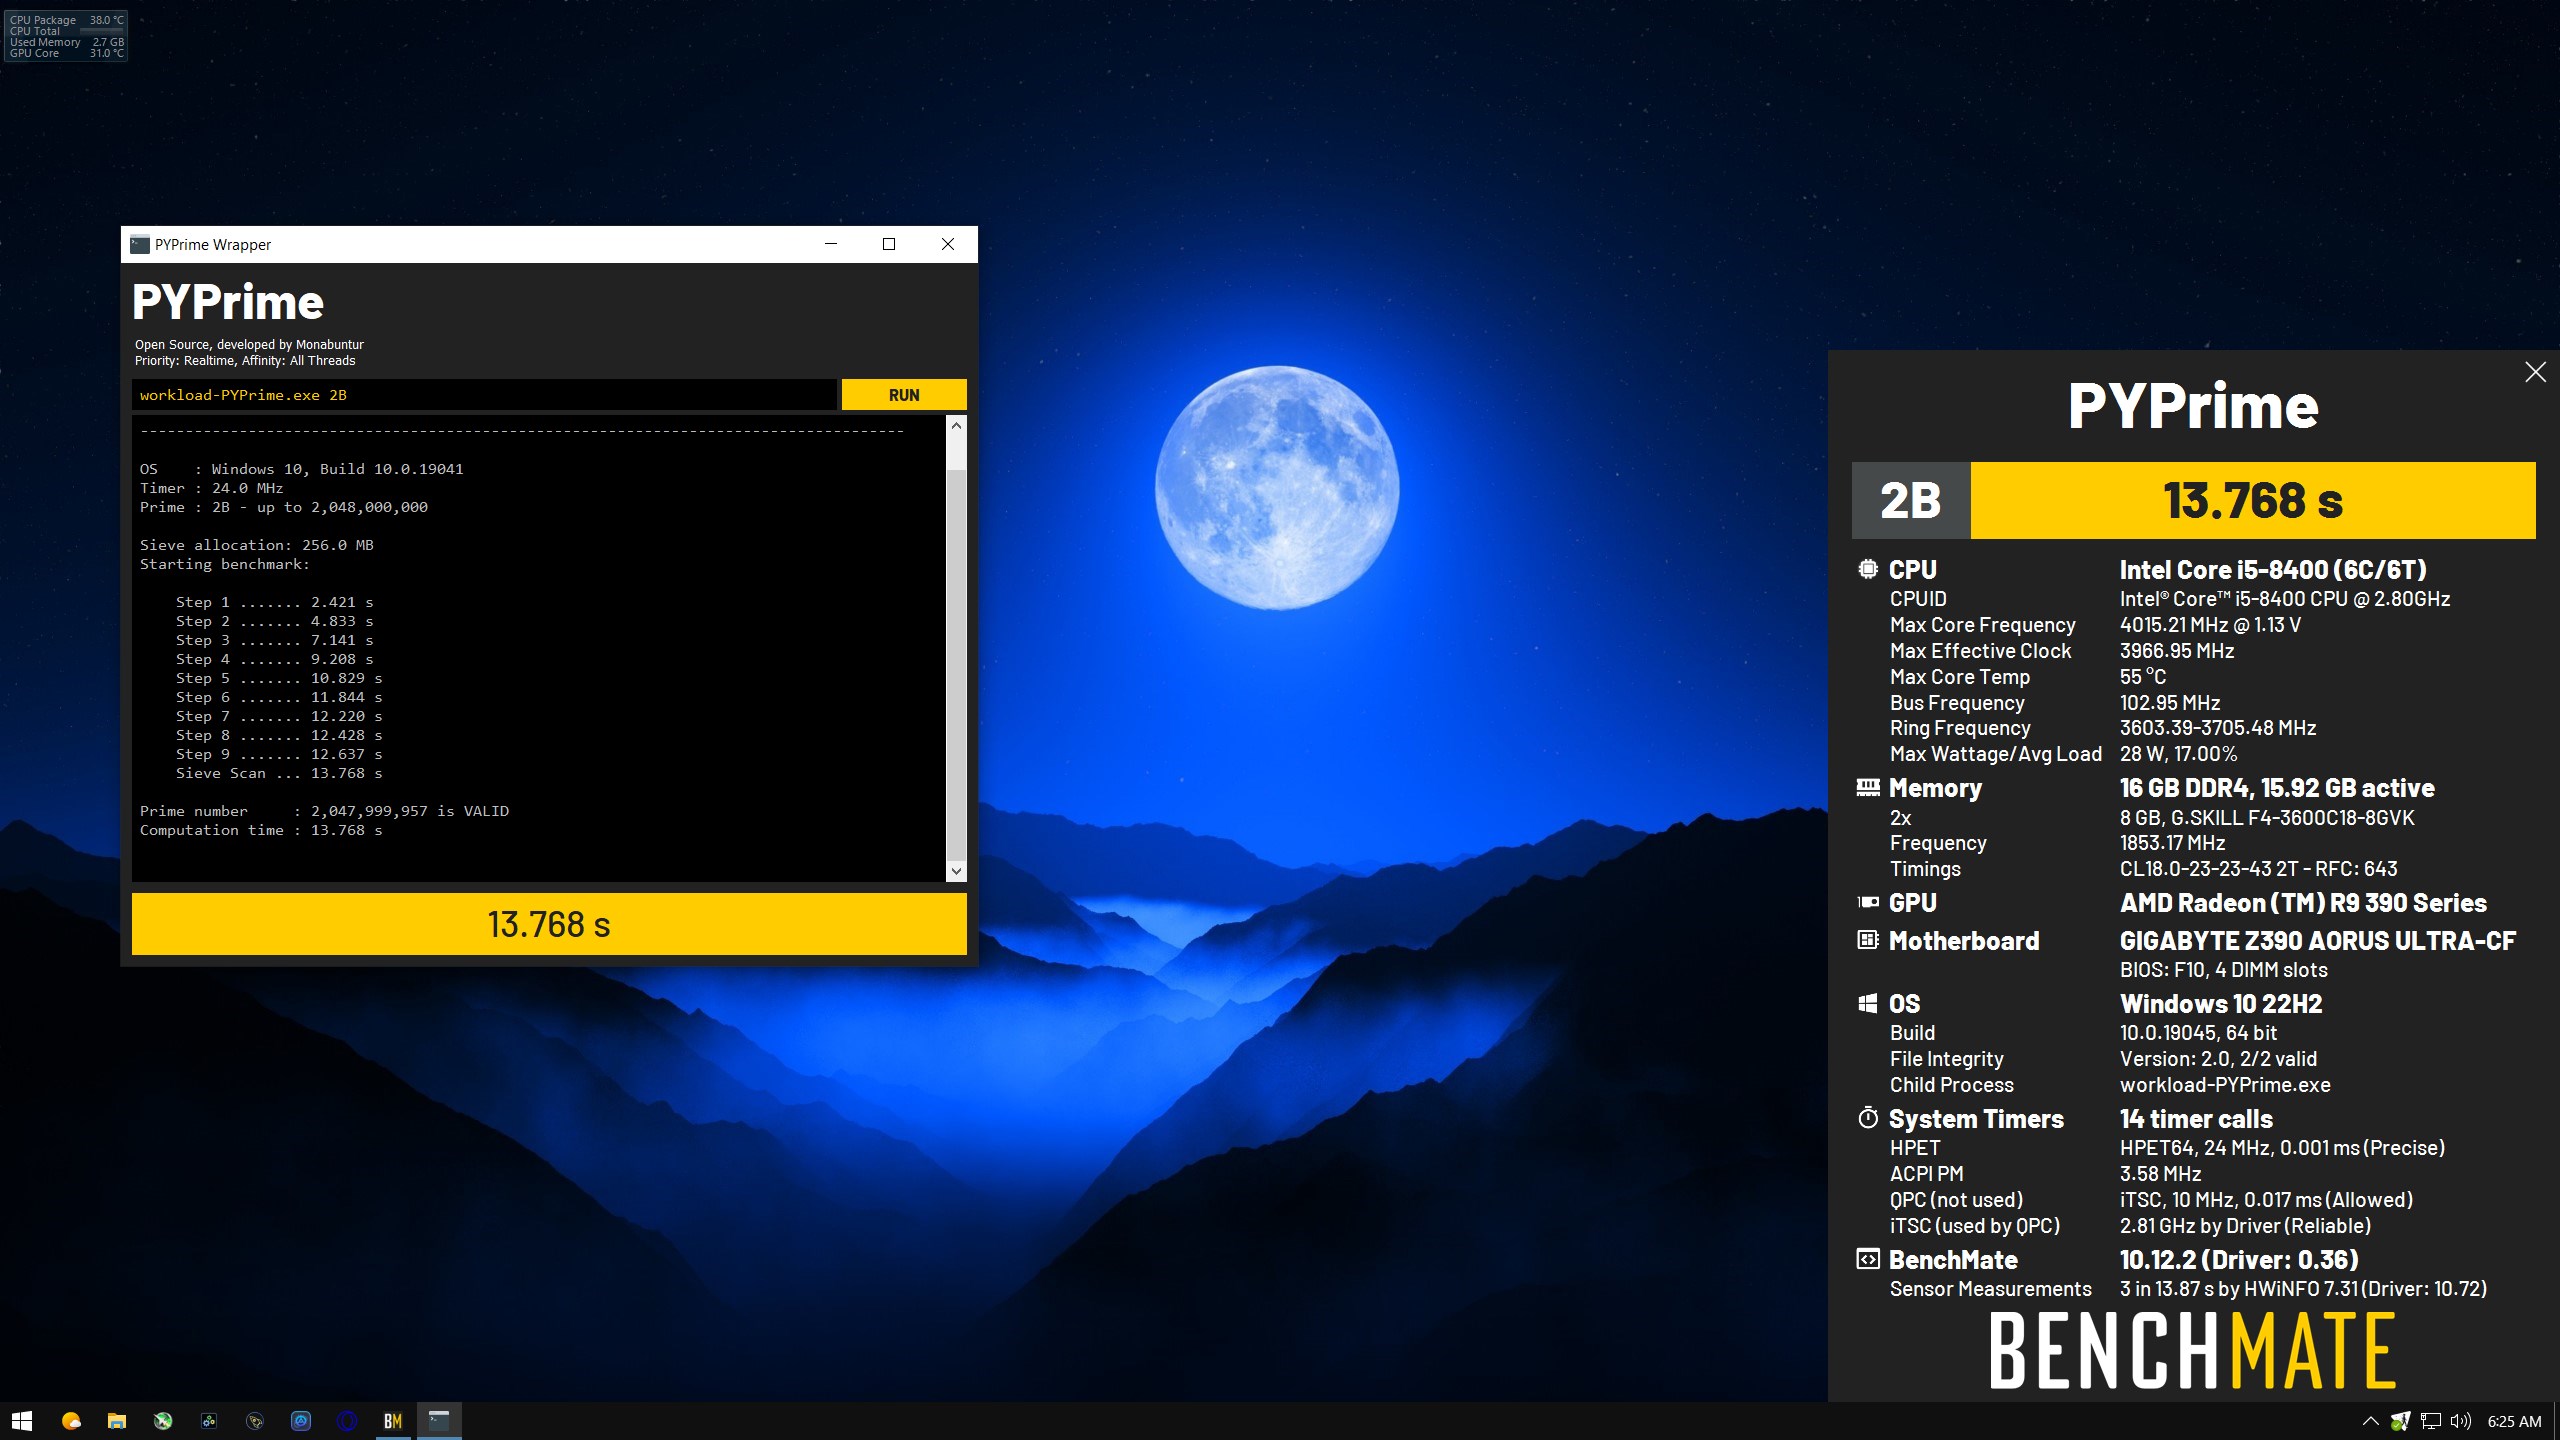Click '2.81 GHz by Driver (Reliable)' value

(x=2245, y=1226)
